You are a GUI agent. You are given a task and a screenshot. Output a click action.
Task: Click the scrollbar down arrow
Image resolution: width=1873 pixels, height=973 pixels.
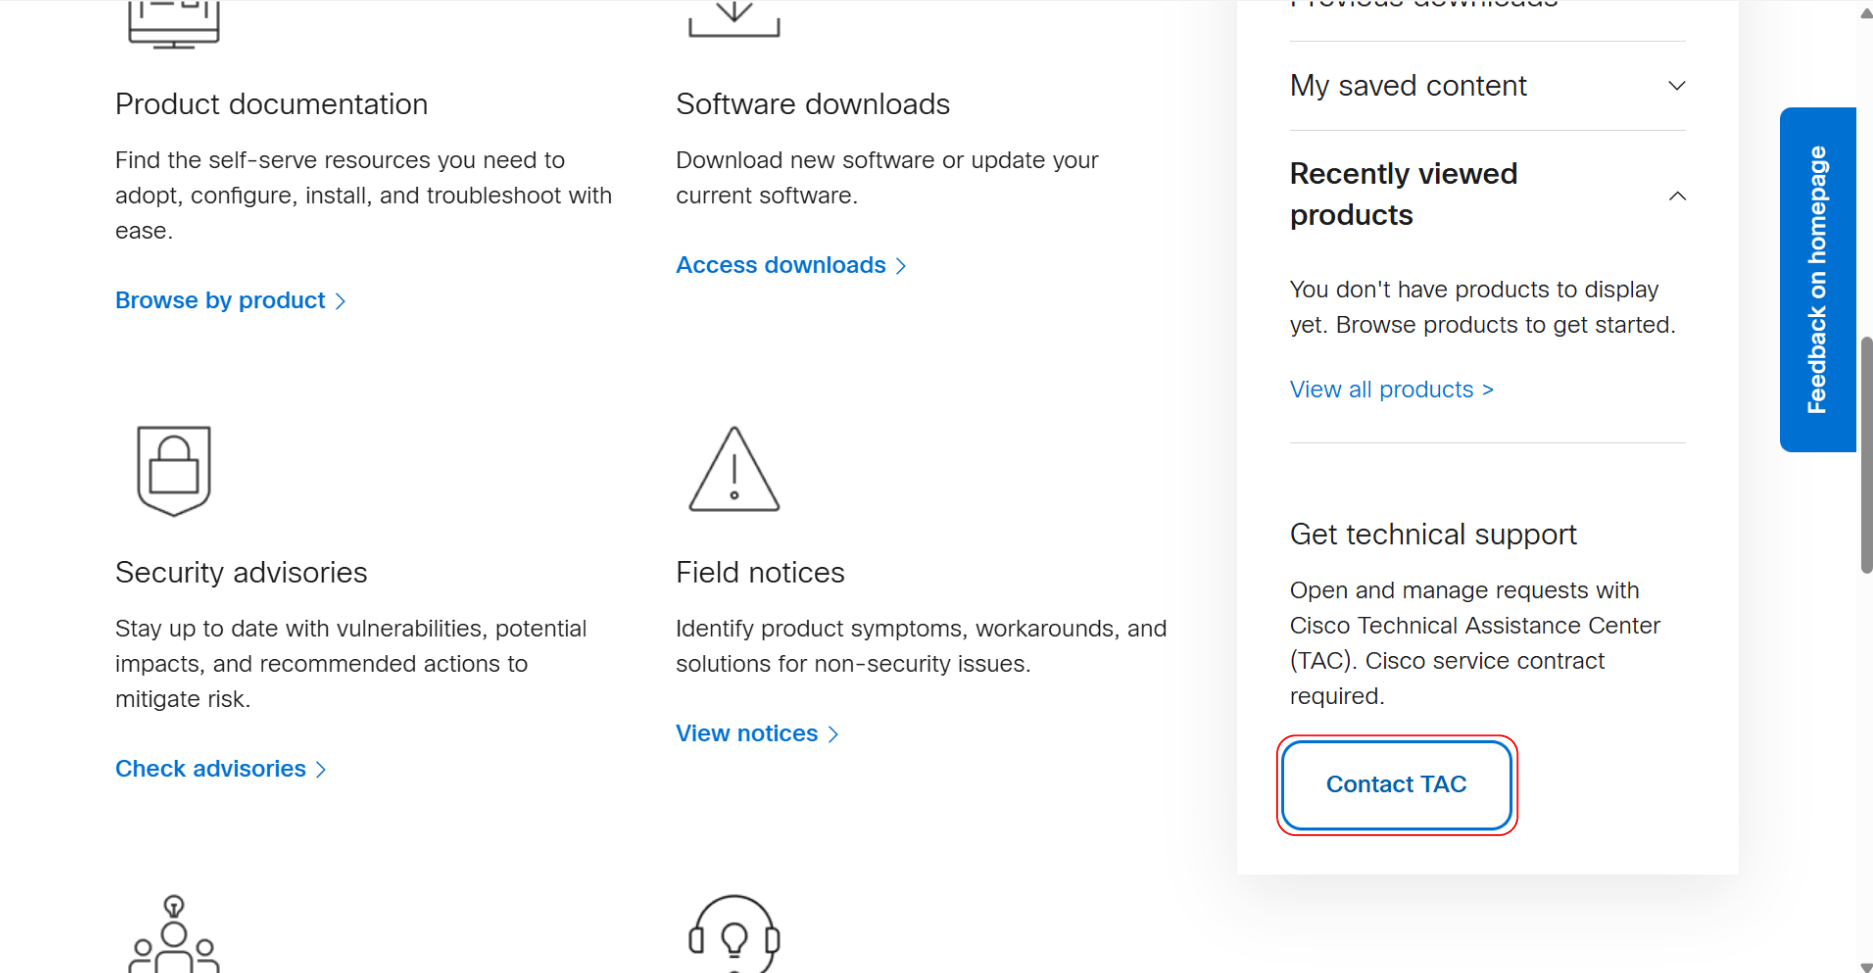pyautogui.click(x=1865, y=965)
